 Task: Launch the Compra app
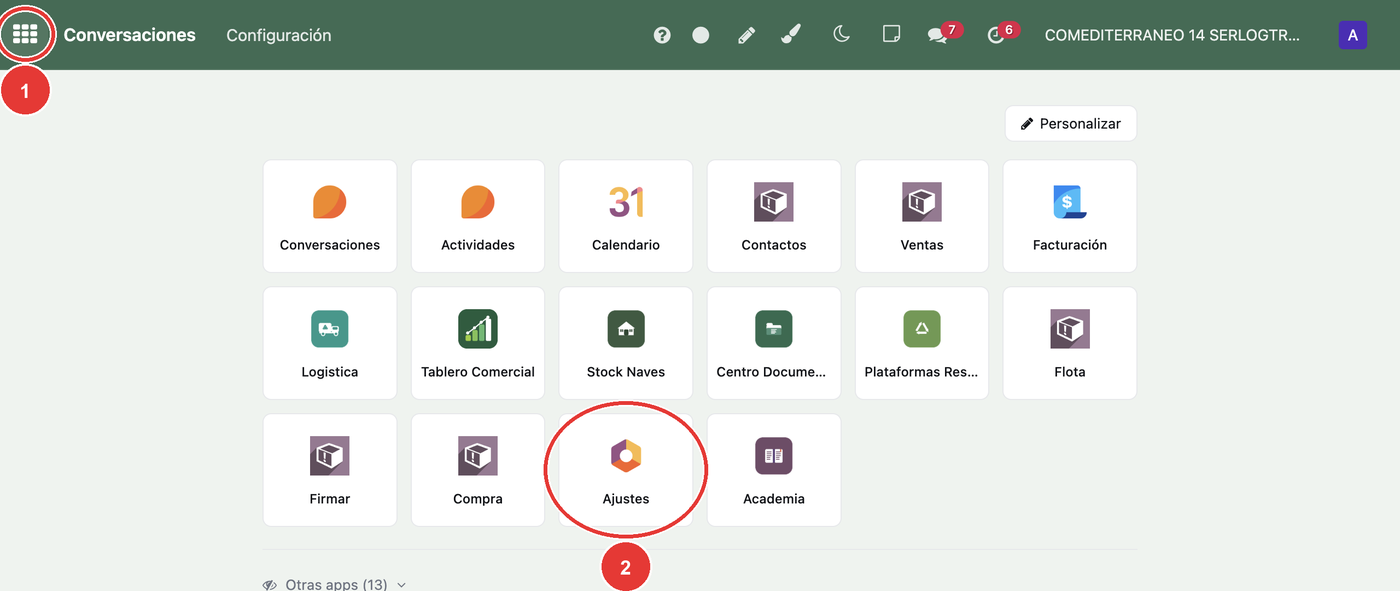478,470
